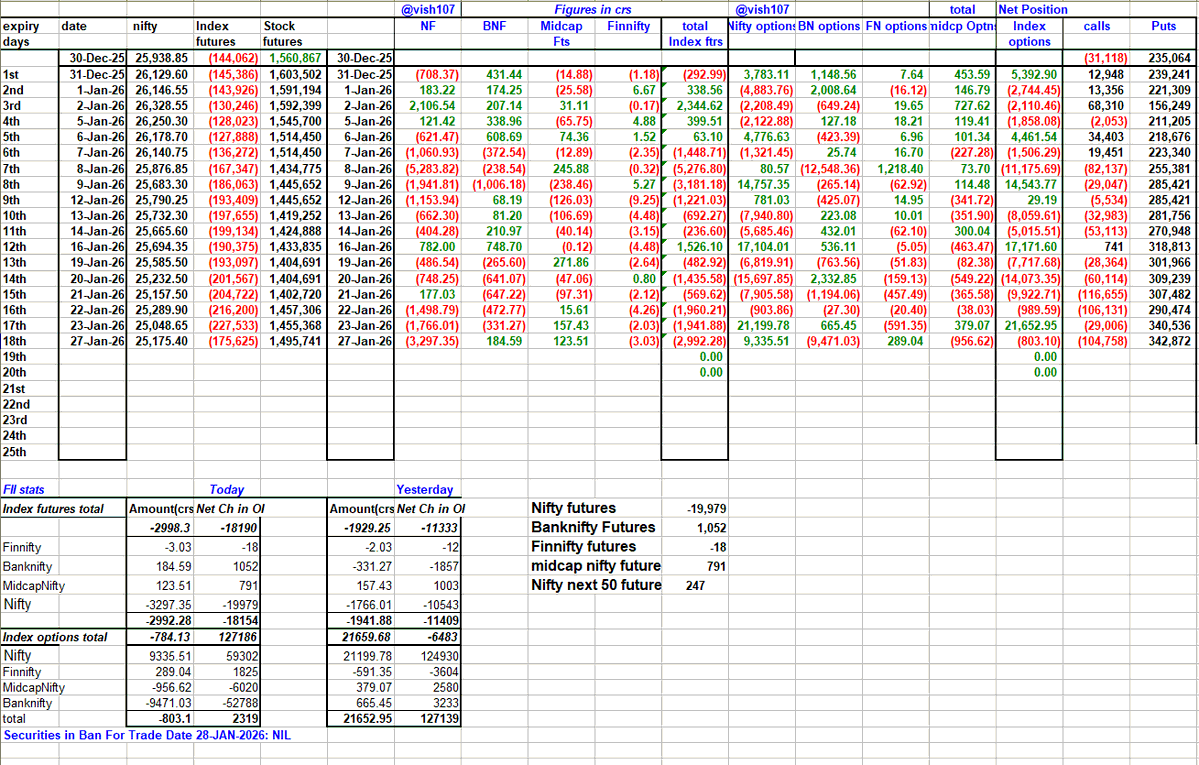This screenshot has height=765, width=1199.
Task: Click Nifty options value 17,104.01
Action: (x=763, y=247)
